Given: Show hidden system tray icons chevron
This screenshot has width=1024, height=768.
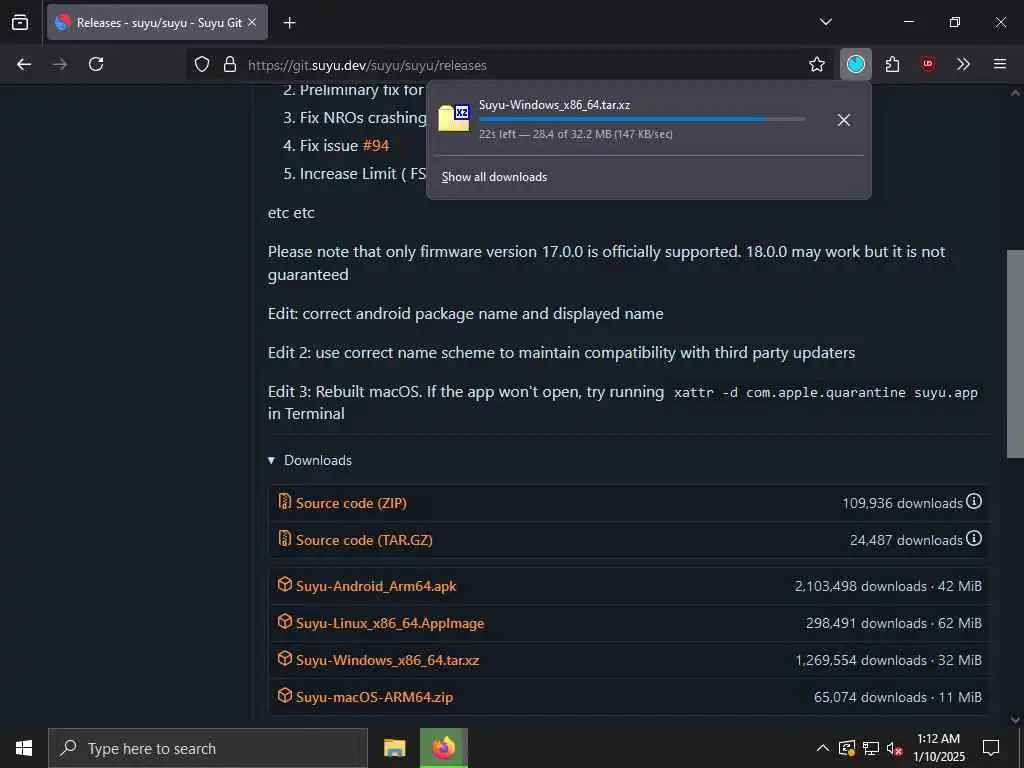Looking at the screenshot, I should click(823, 748).
